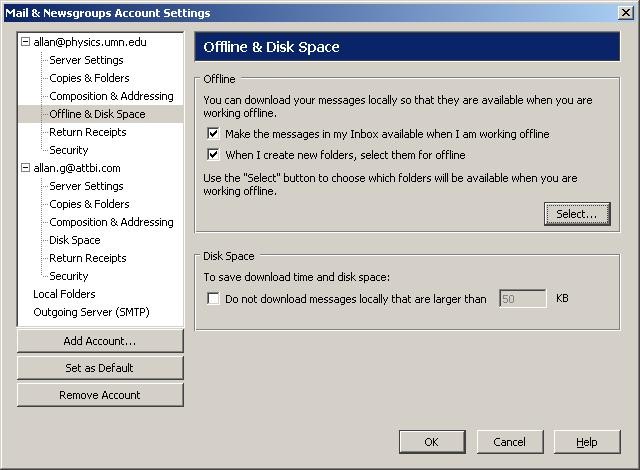This screenshot has width=640, height=470.
Task: Uncheck make Inbox messages available offline
Action: click(213, 133)
